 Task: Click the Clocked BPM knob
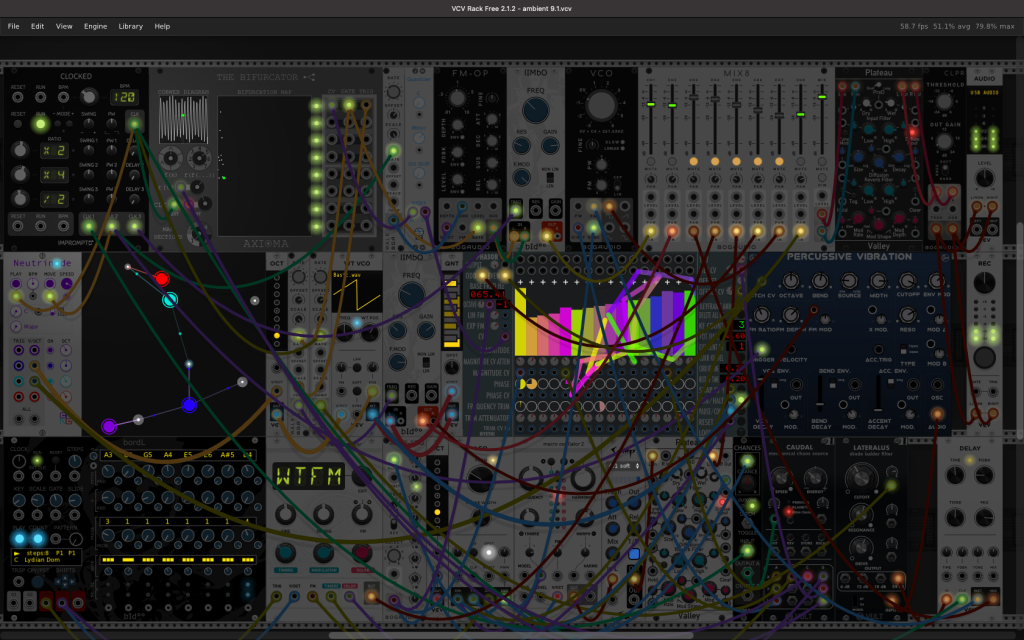click(x=88, y=97)
